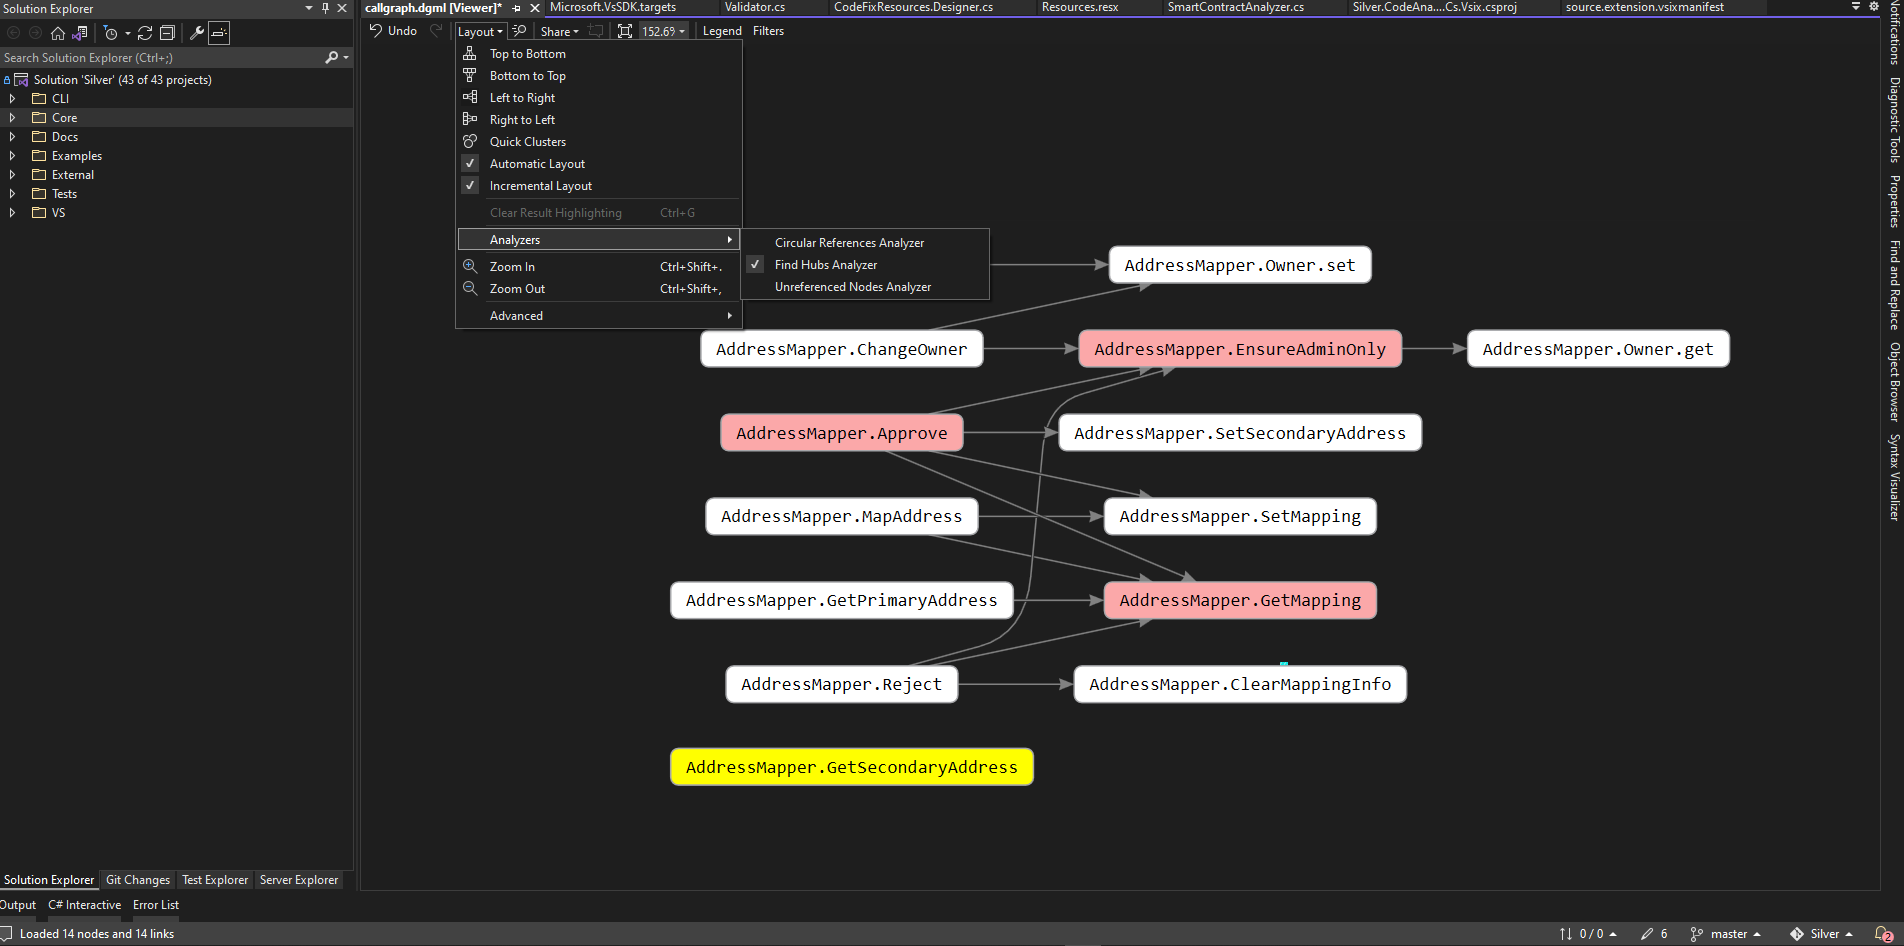The width and height of the screenshot is (1904, 946).
Task: Click the Undo arrow in graph toolbar
Action: (x=376, y=31)
